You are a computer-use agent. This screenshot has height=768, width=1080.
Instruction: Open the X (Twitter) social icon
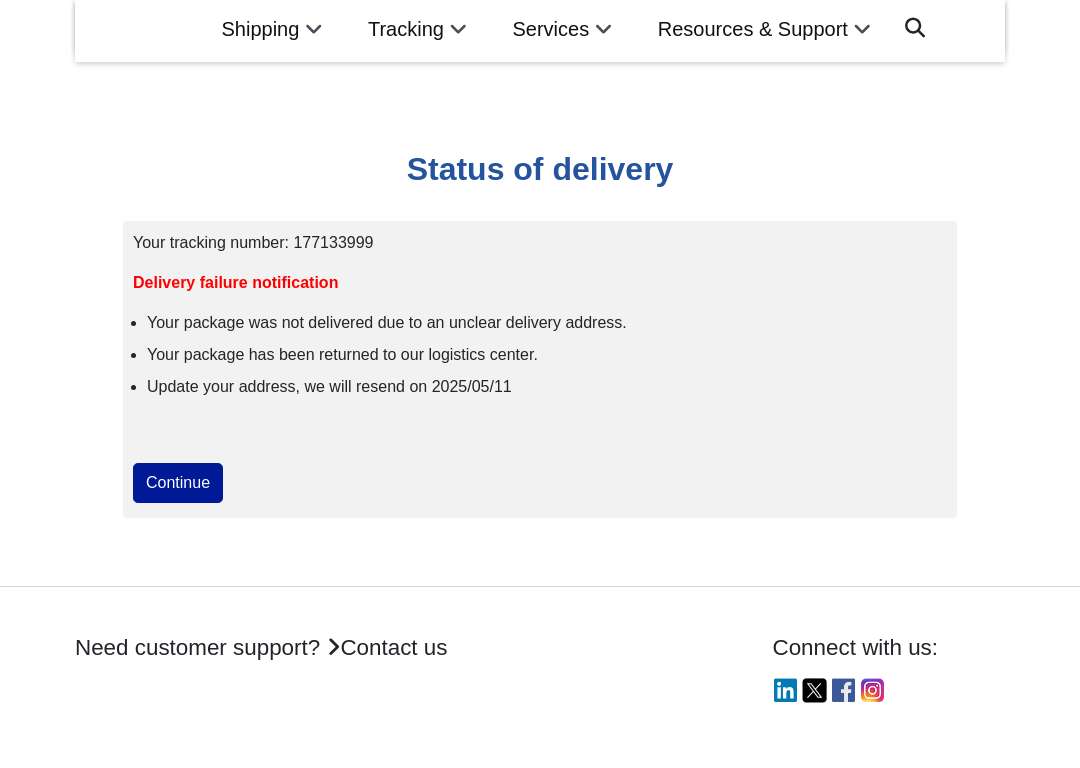pos(814,690)
